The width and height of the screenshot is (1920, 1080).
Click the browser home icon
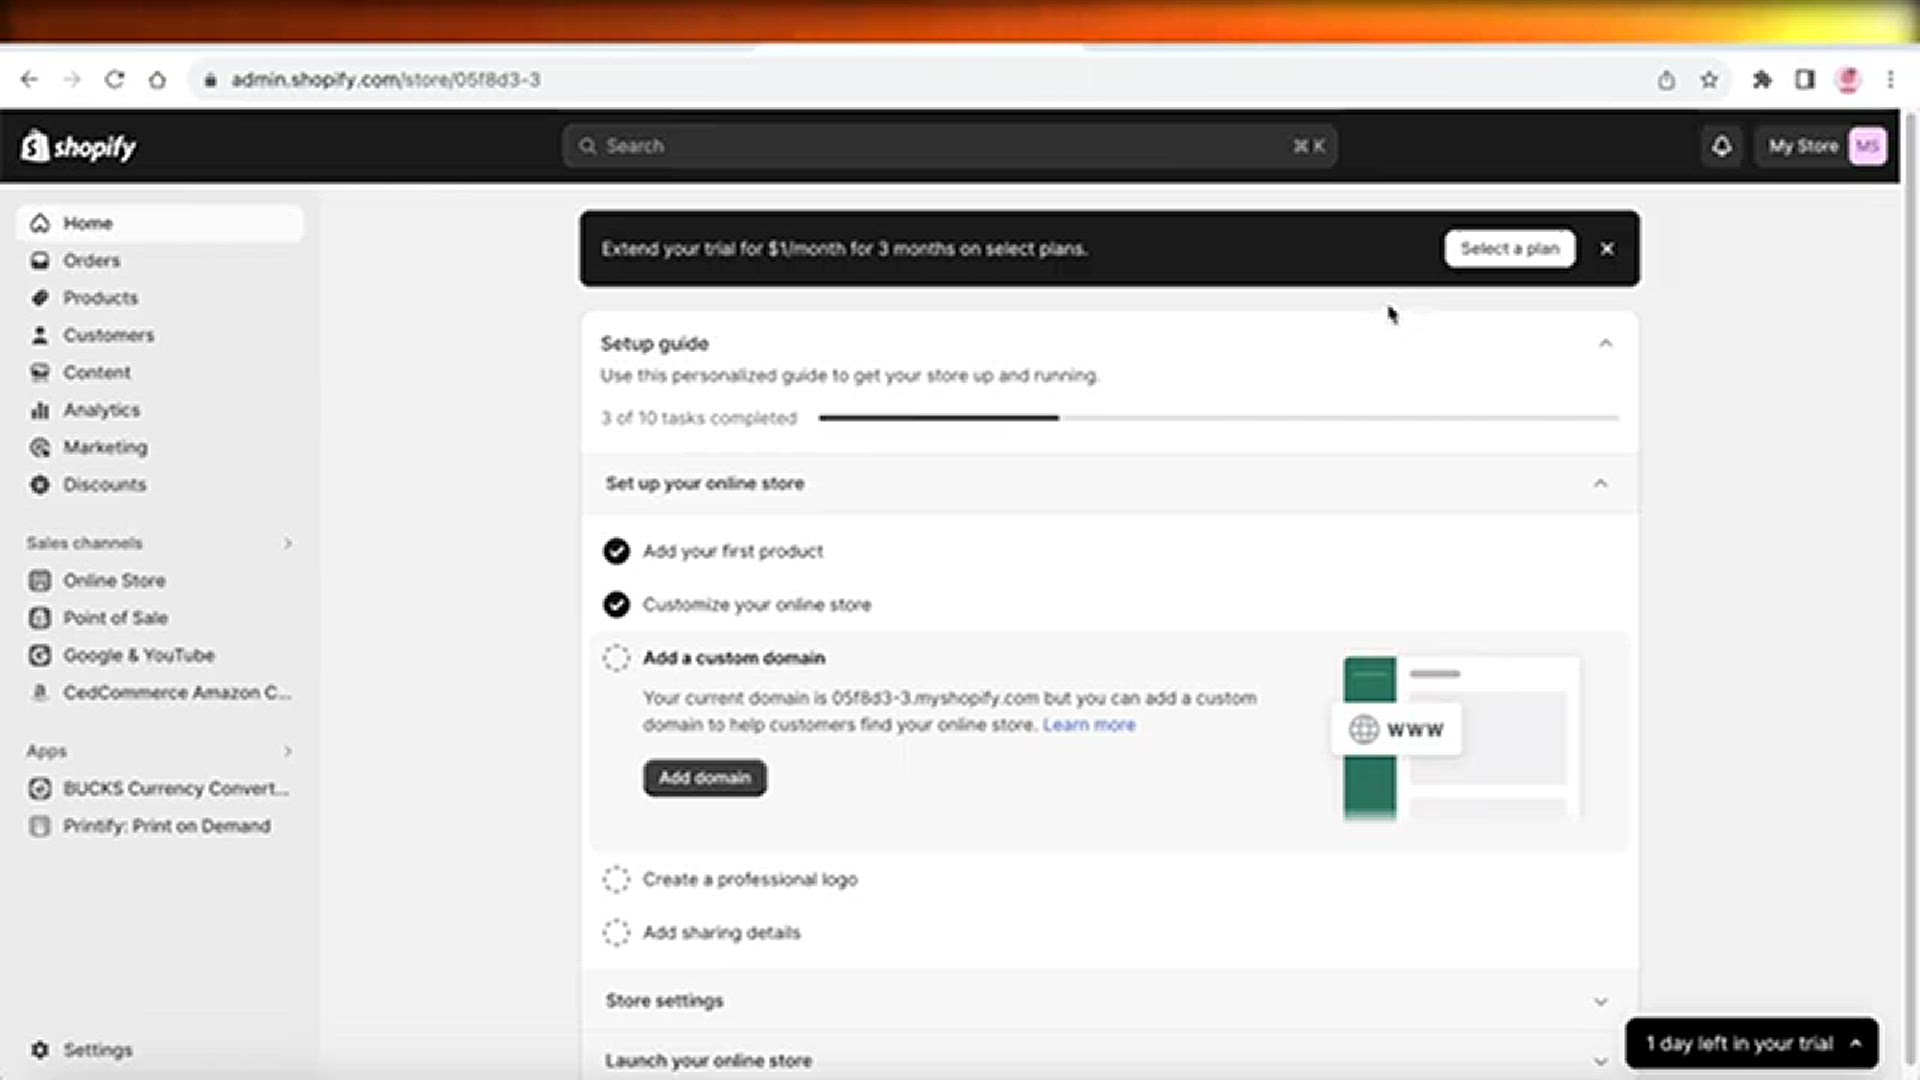point(157,80)
